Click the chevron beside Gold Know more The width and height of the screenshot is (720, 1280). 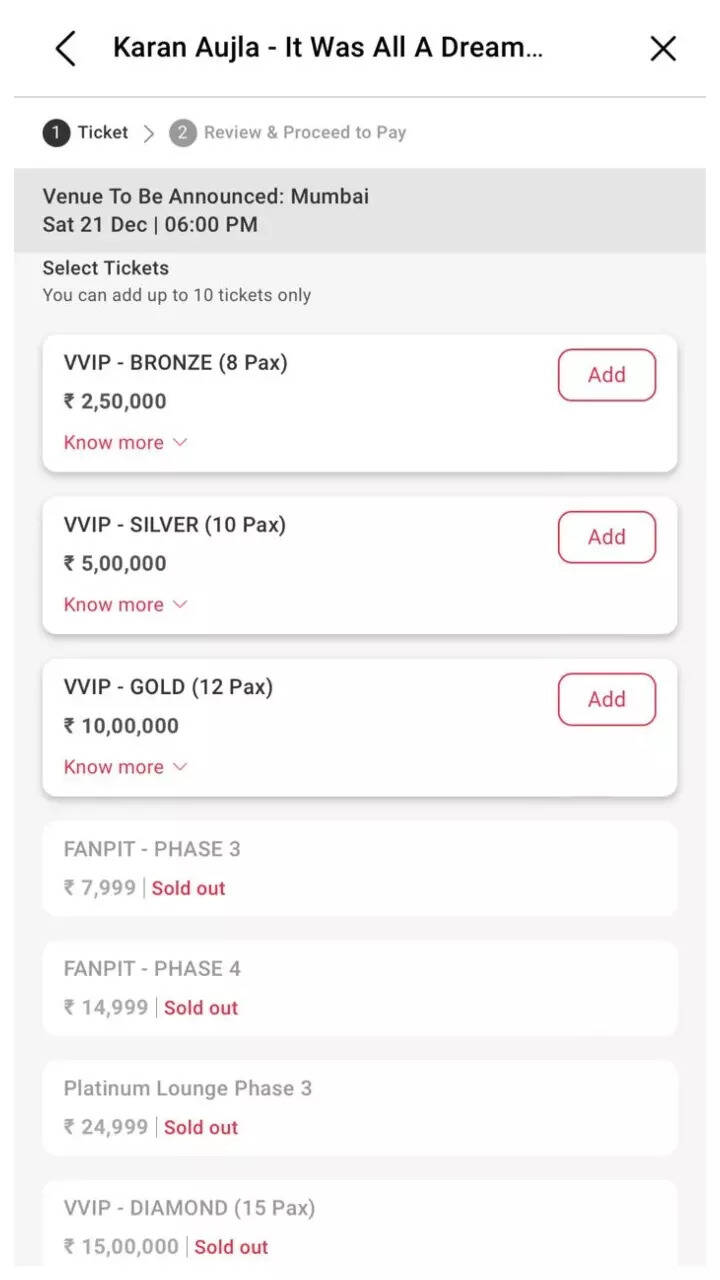[181, 767]
